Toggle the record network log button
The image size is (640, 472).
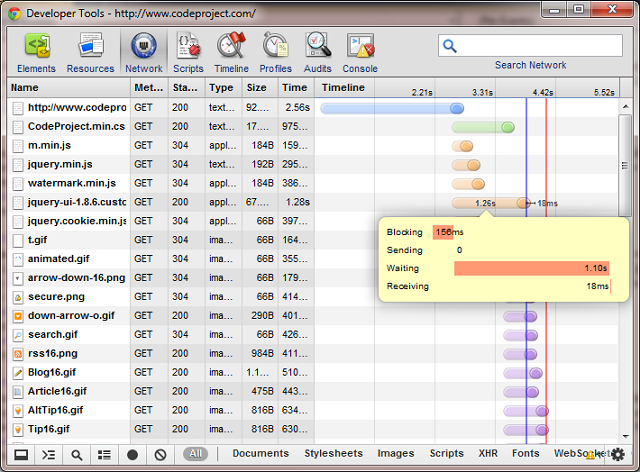(132, 454)
